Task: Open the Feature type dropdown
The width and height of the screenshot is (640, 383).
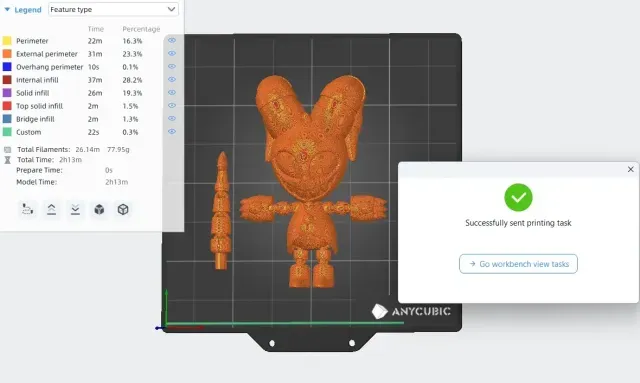Action: (x=113, y=9)
